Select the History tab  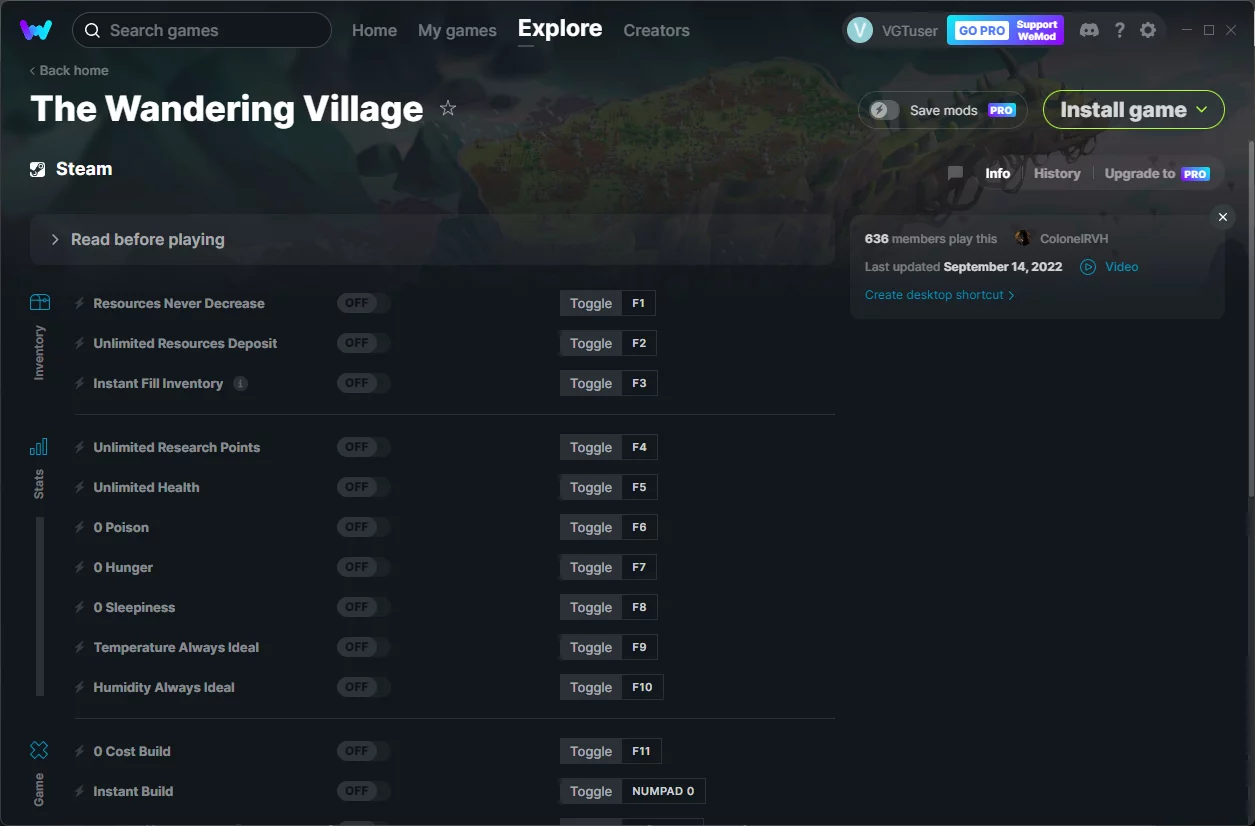coord(1057,173)
